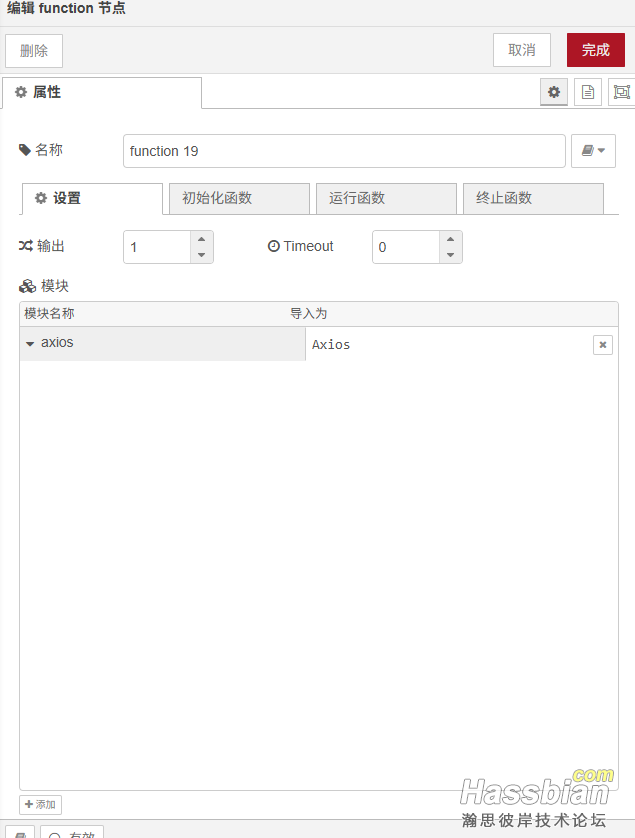
Task: Add a new module with the 添加 button
Action: tap(40, 804)
